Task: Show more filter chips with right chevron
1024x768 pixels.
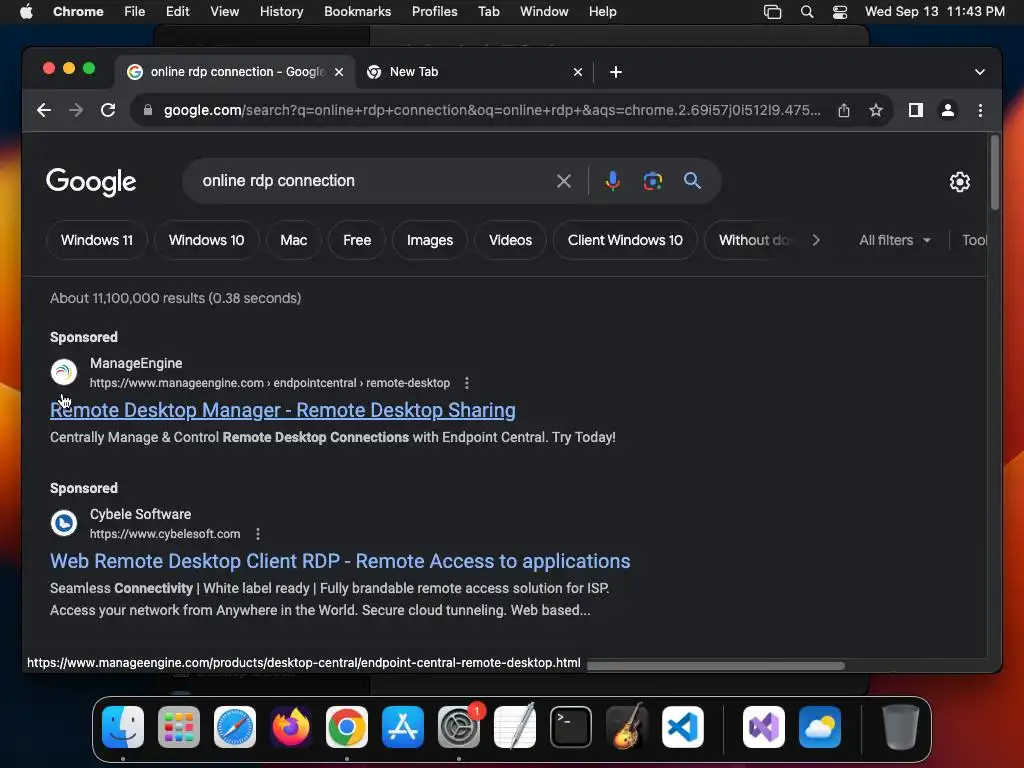Action: click(x=816, y=240)
